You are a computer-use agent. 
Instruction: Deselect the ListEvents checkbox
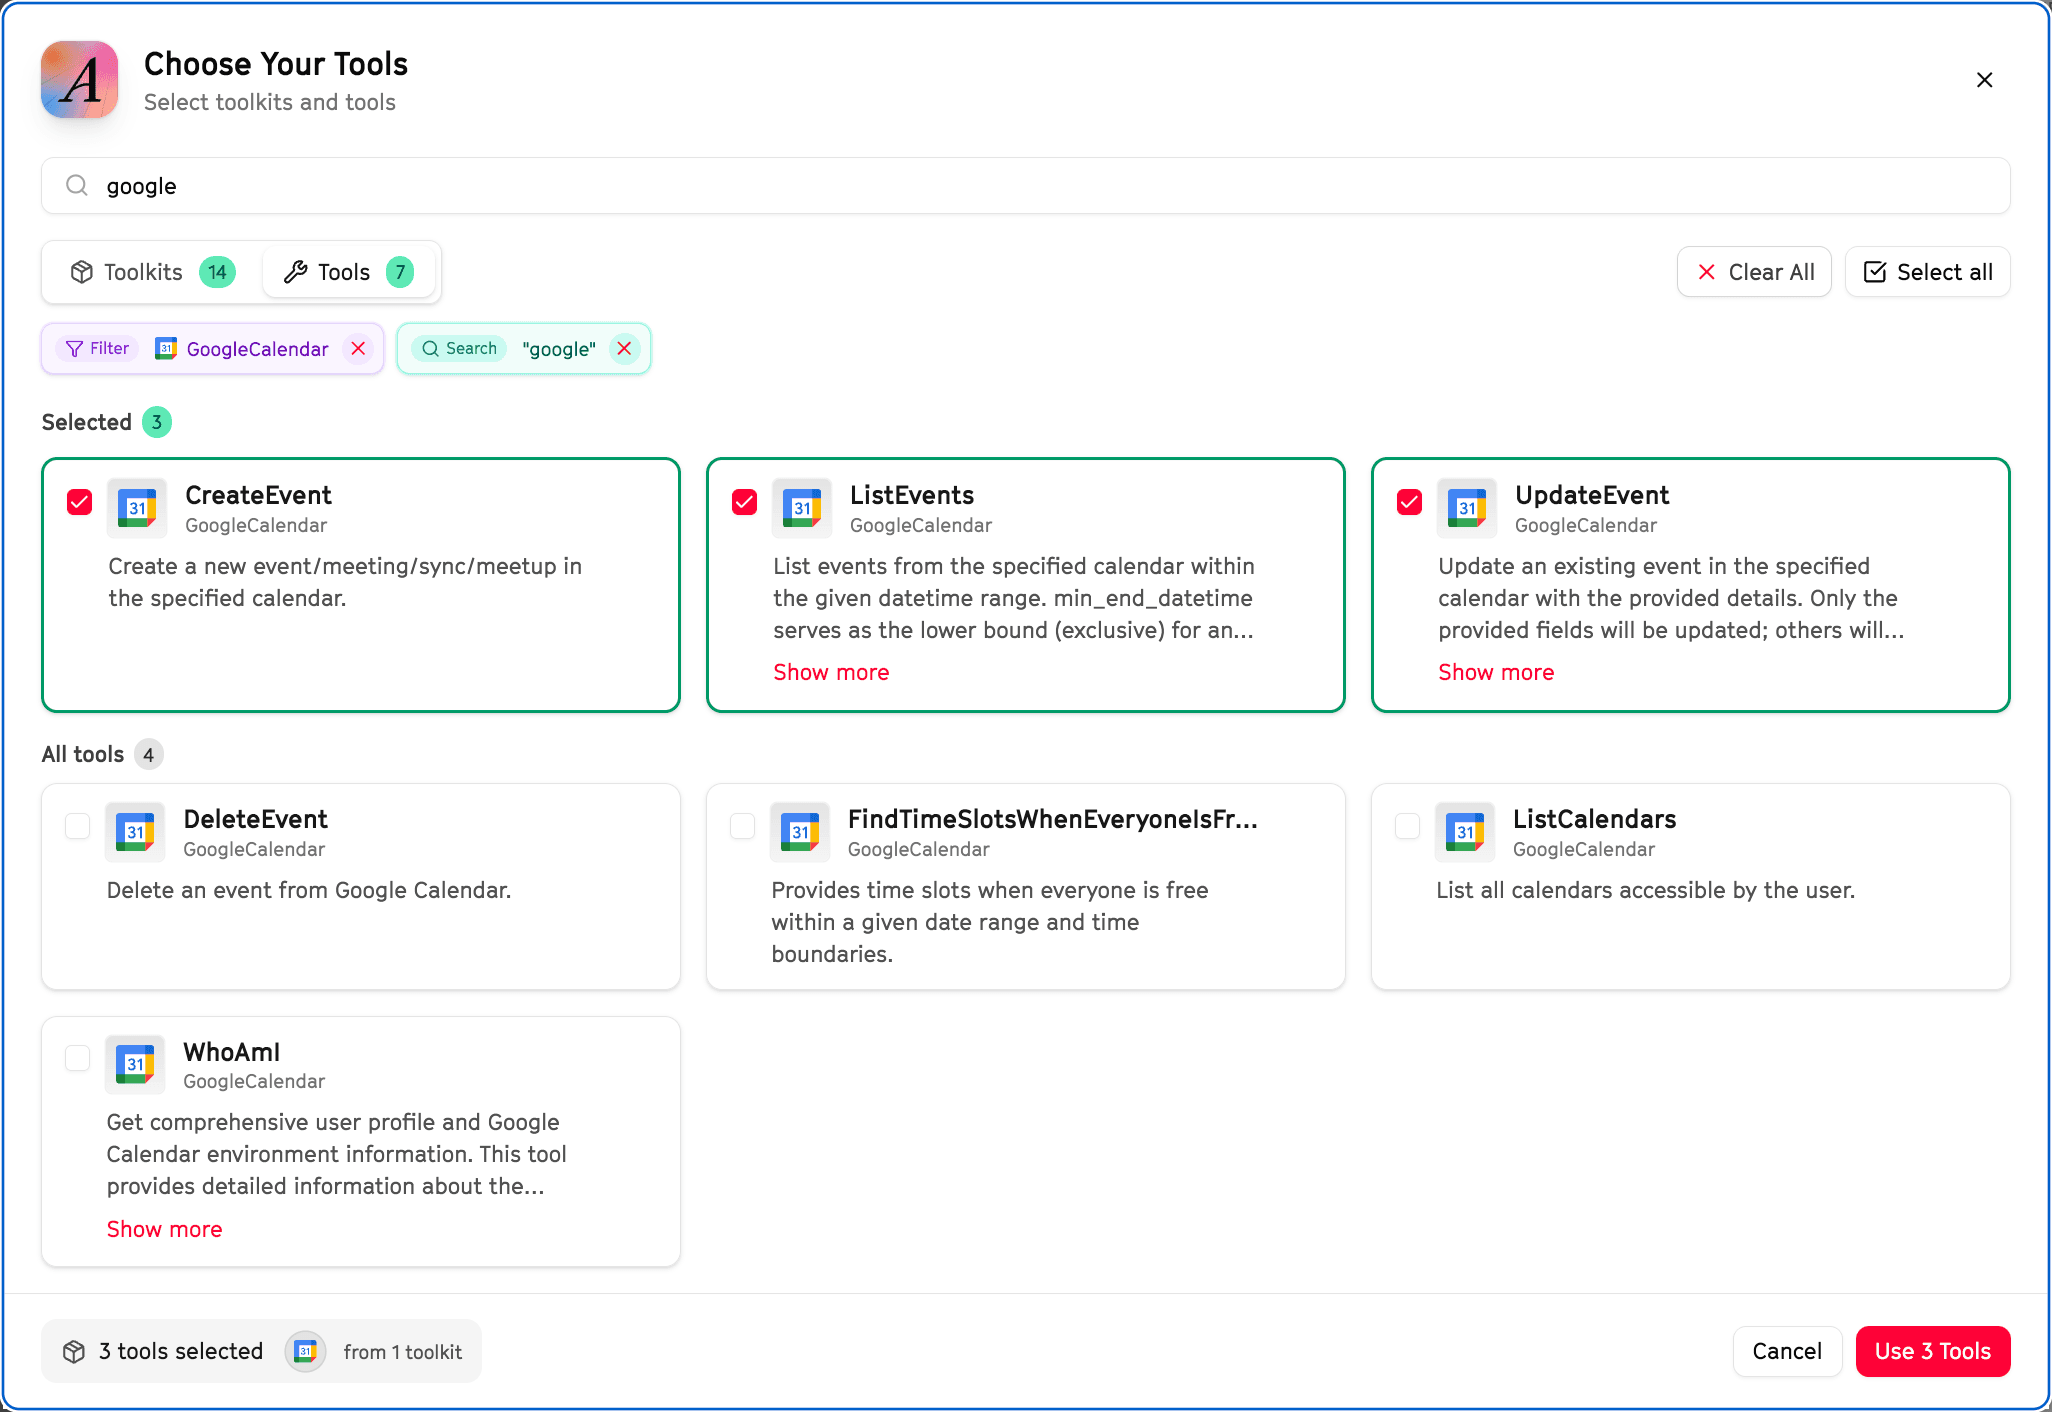[x=745, y=502]
